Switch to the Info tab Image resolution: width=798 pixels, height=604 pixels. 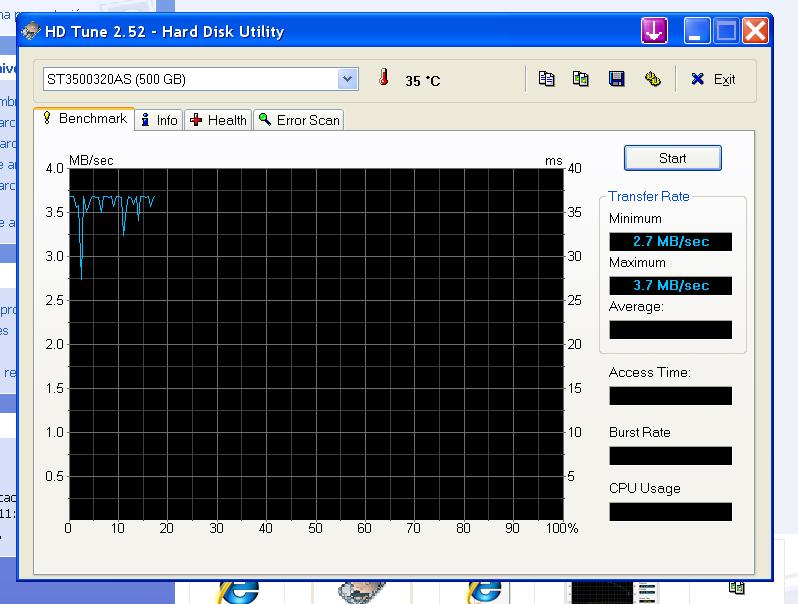point(159,121)
